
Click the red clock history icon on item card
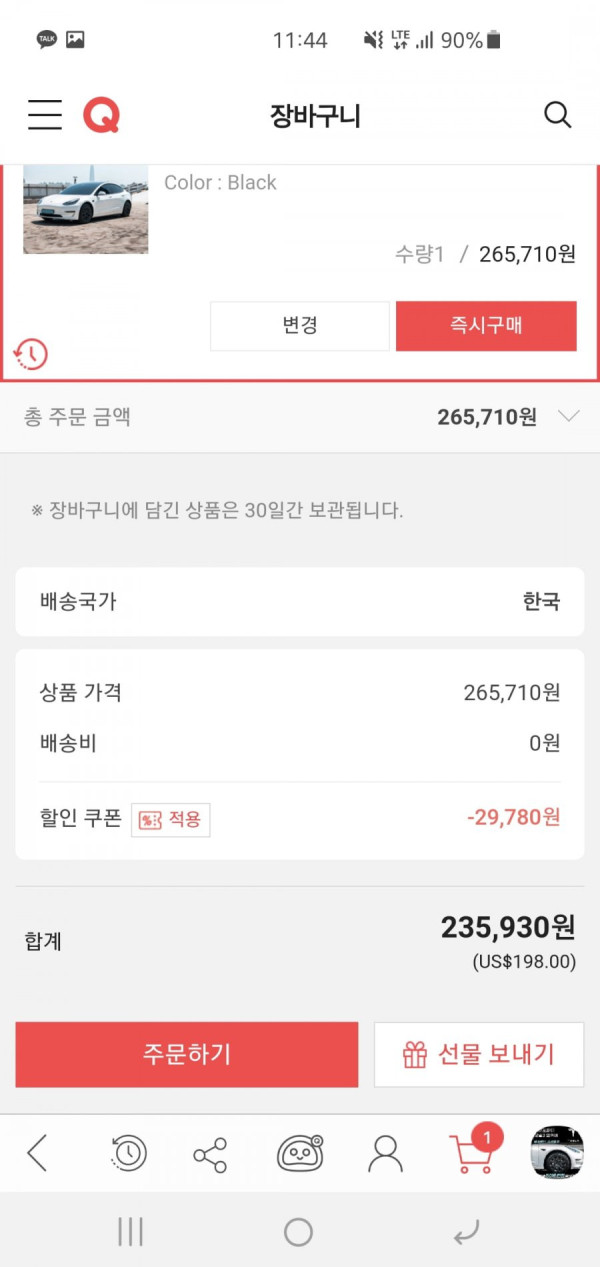30,354
